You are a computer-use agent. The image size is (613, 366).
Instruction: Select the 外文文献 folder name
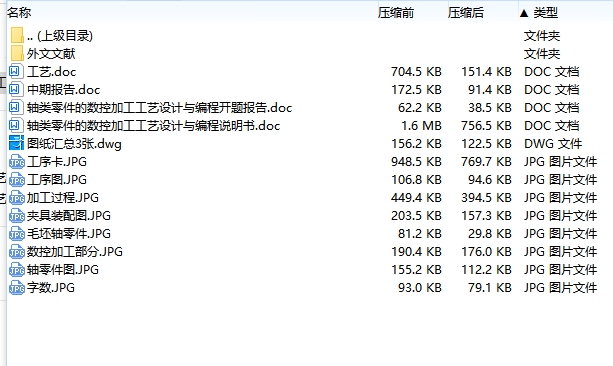[51, 54]
